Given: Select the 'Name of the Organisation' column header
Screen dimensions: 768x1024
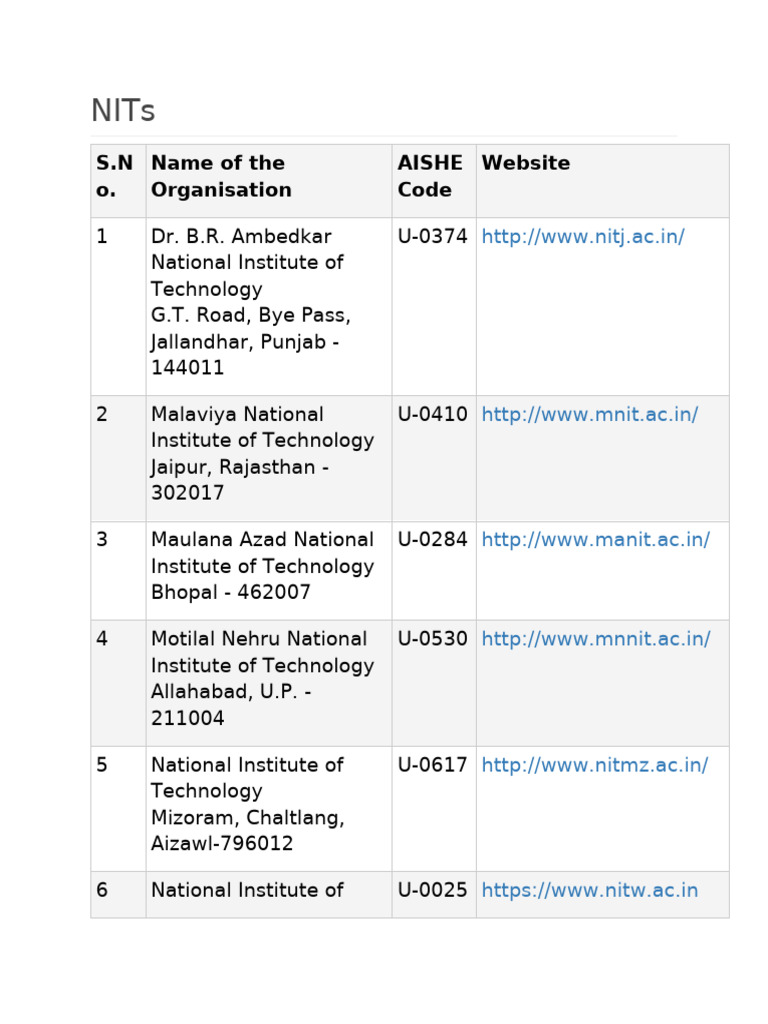Looking at the screenshot, I should 221,176.
